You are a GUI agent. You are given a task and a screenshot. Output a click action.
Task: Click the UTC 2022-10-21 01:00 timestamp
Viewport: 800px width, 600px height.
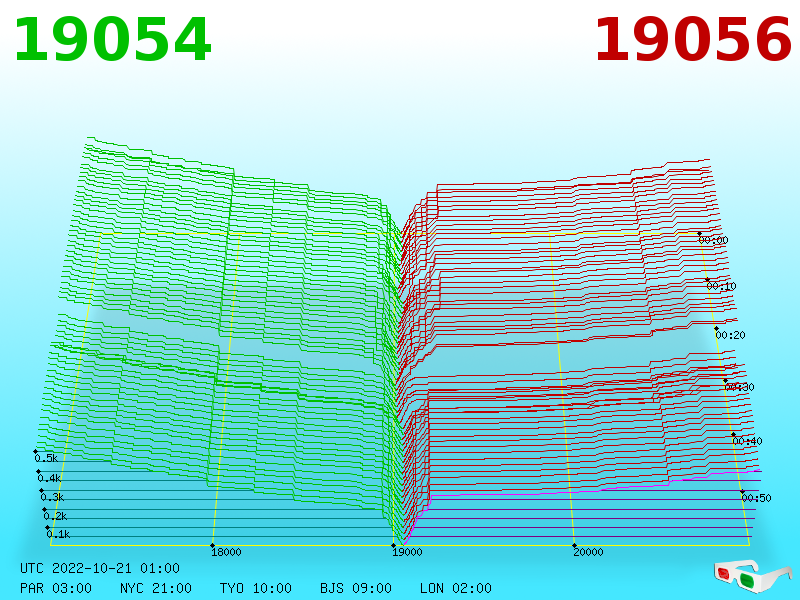pos(100,568)
